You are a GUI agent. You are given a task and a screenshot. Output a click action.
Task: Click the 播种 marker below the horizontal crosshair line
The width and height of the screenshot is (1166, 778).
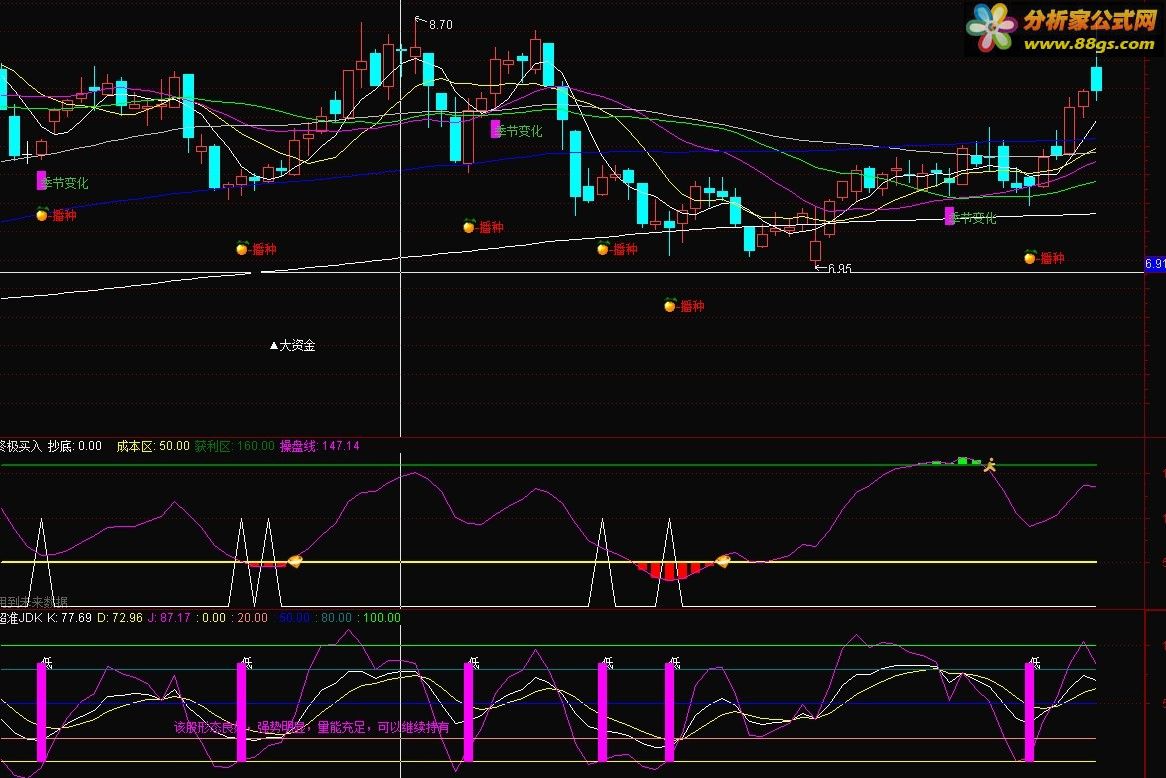point(684,306)
